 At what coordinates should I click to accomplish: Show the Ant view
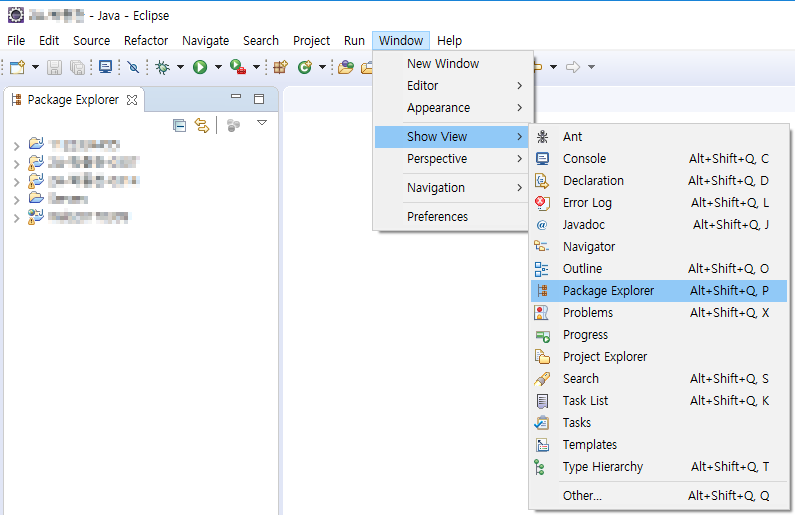(x=659, y=137)
